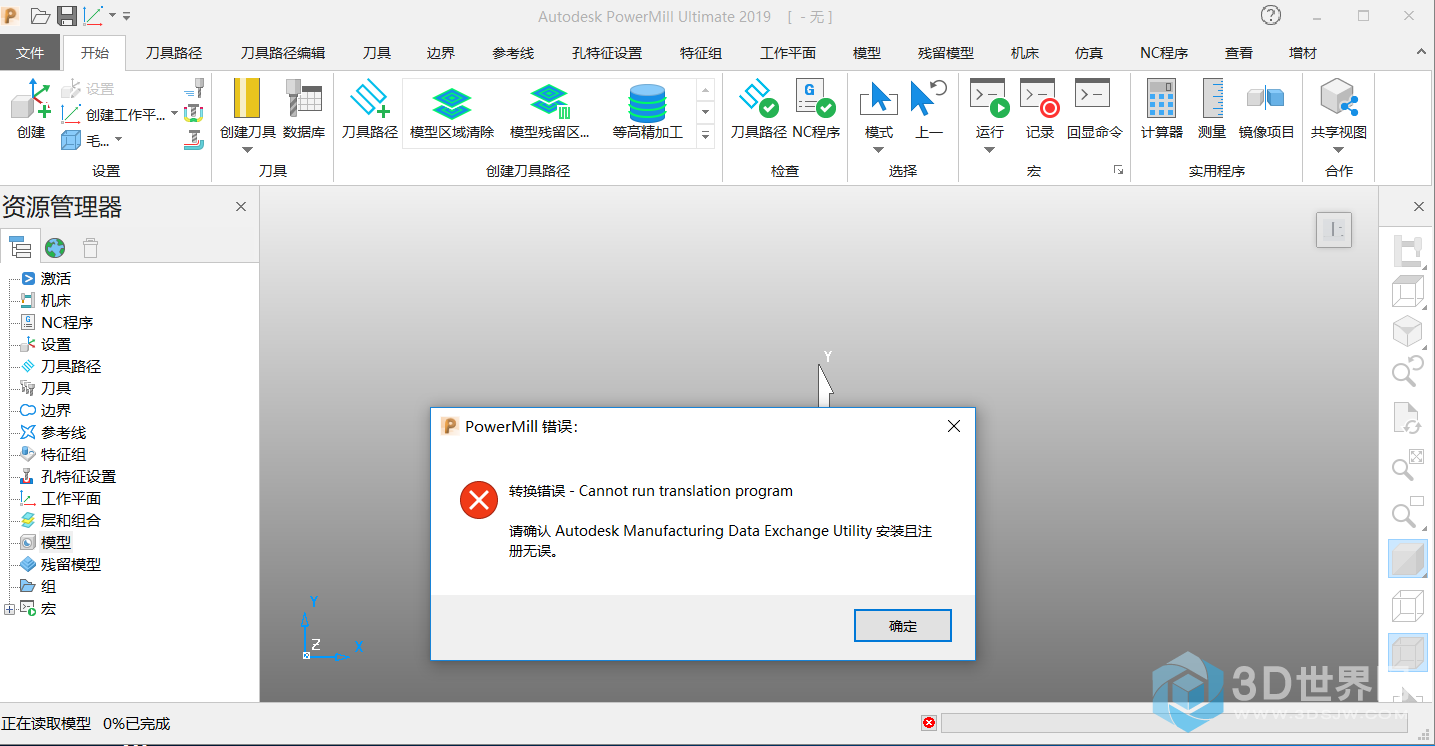This screenshot has width=1435, height=746.
Task: Collapse the ribbon with the top chevron
Action: tap(1421, 52)
